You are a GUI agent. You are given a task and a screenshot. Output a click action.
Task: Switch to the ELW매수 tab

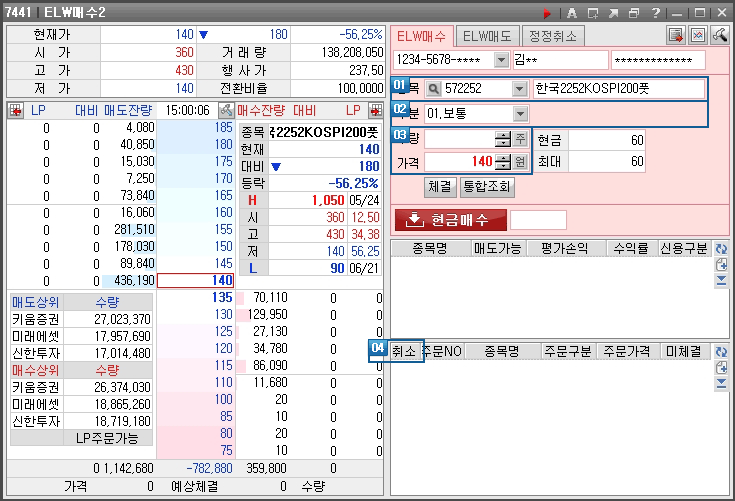coord(421,36)
